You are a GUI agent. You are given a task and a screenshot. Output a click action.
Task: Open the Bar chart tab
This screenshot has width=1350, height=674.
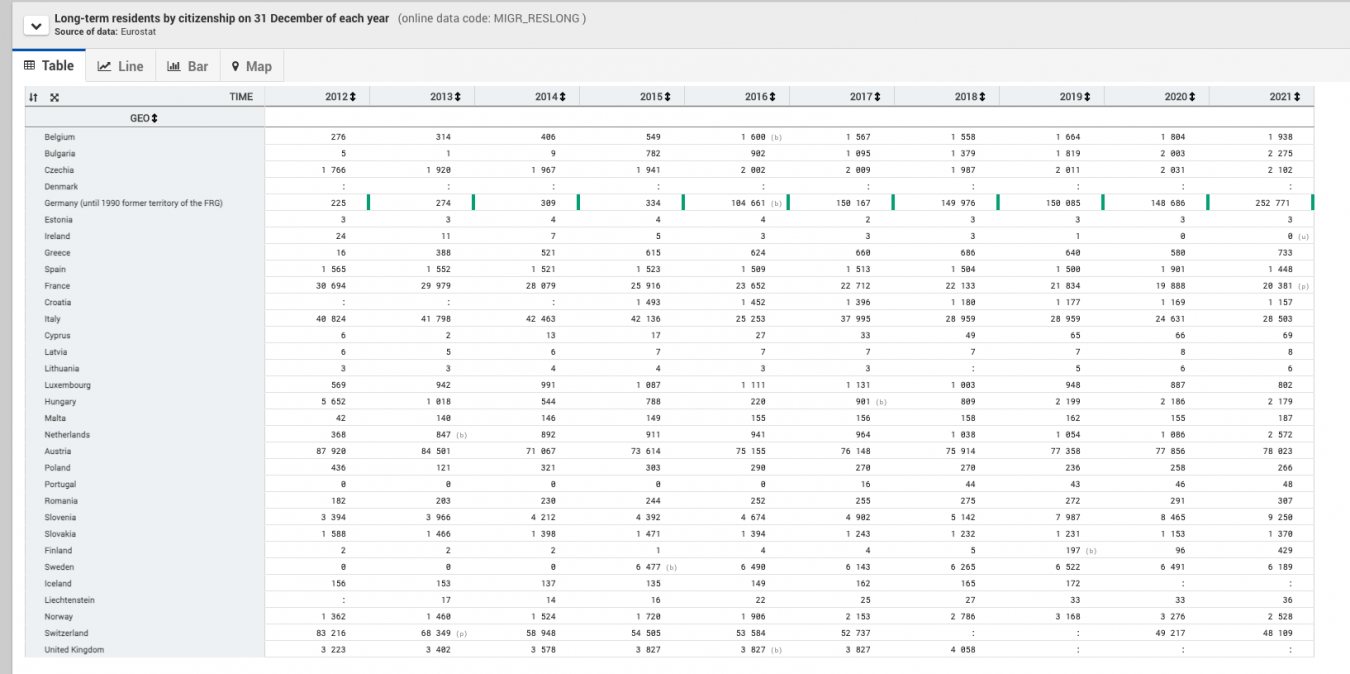tap(187, 66)
